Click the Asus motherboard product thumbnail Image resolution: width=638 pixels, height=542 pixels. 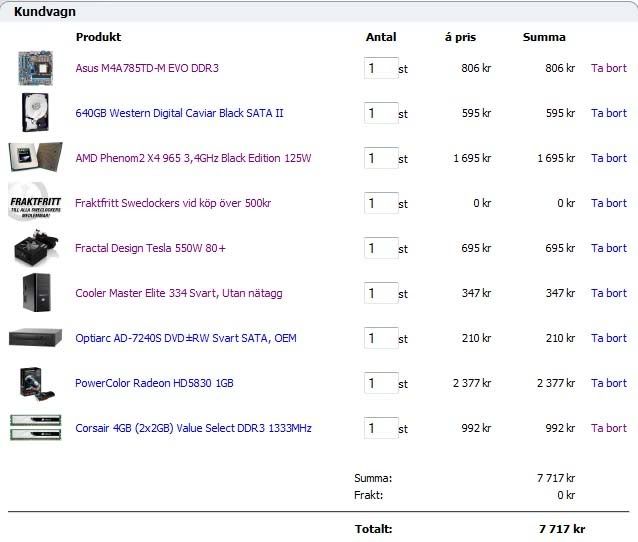click(x=35, y=68)
